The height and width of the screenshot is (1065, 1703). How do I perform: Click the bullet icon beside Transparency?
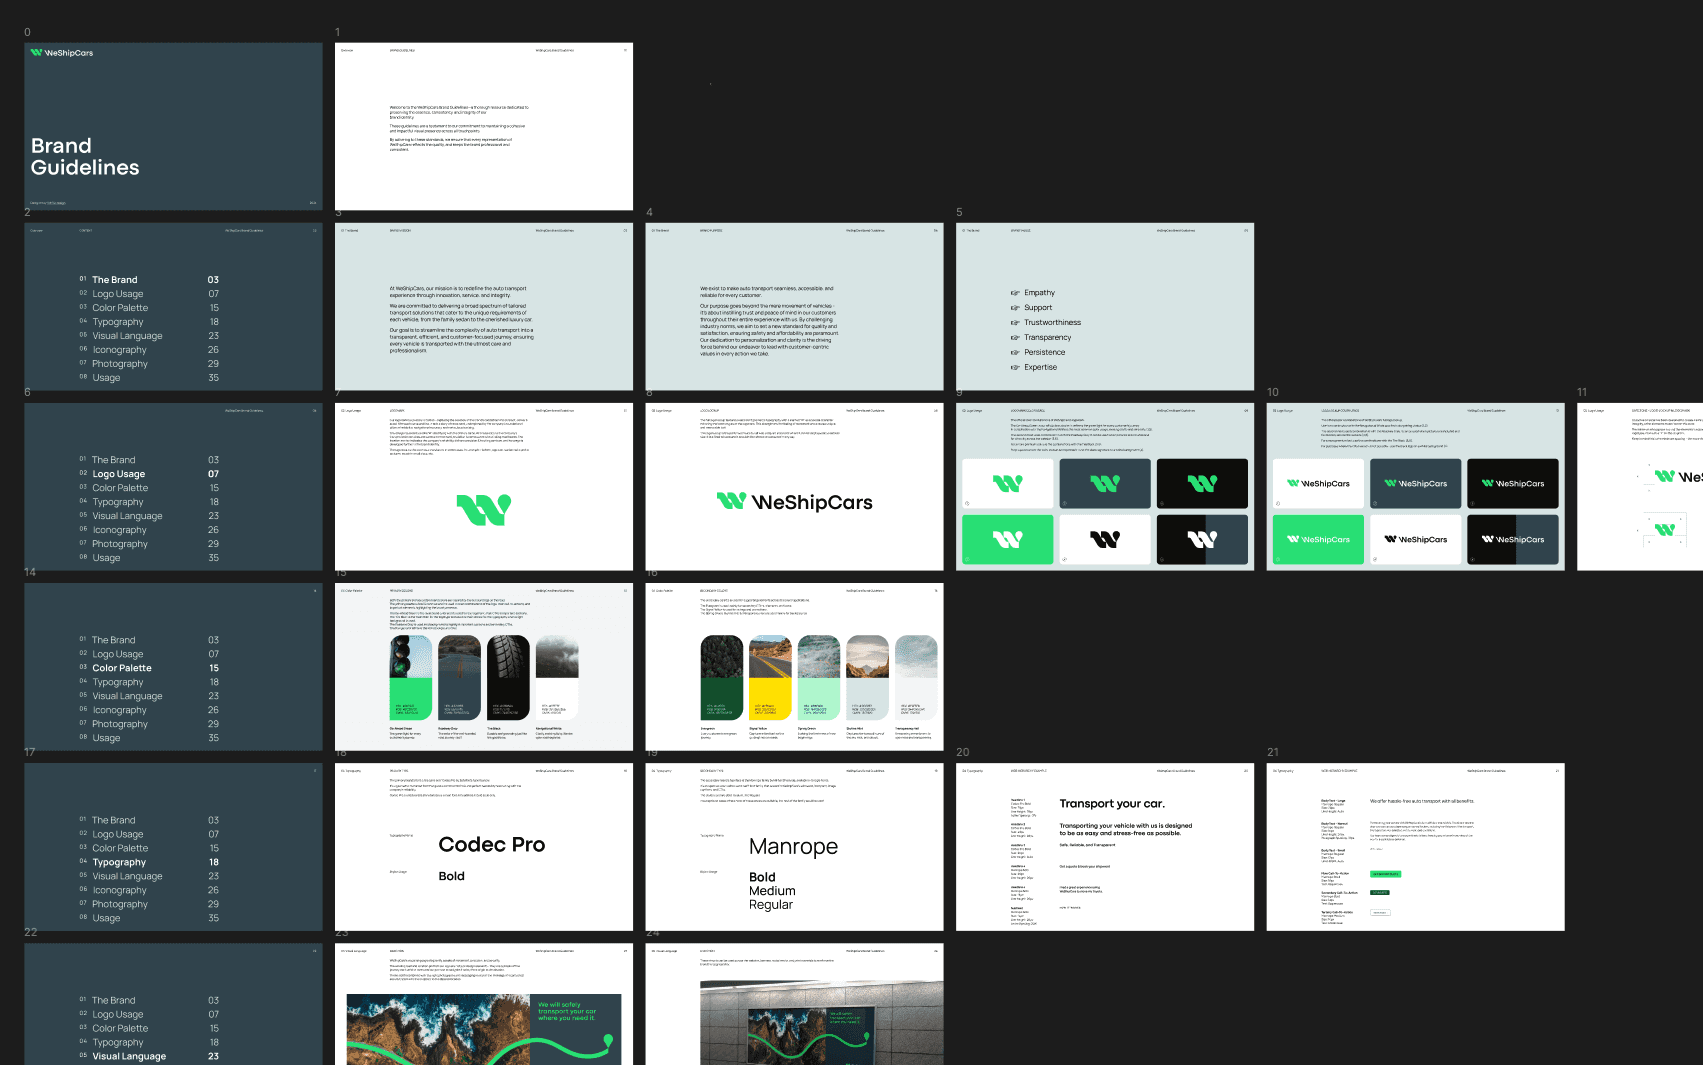[x=1015, y=338]
